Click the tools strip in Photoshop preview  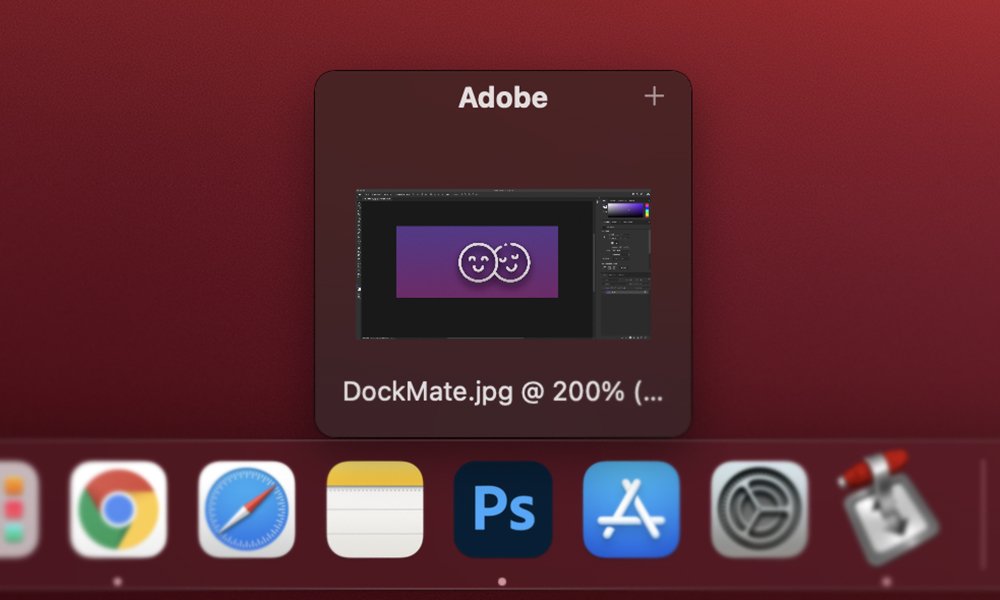point(361,250)
